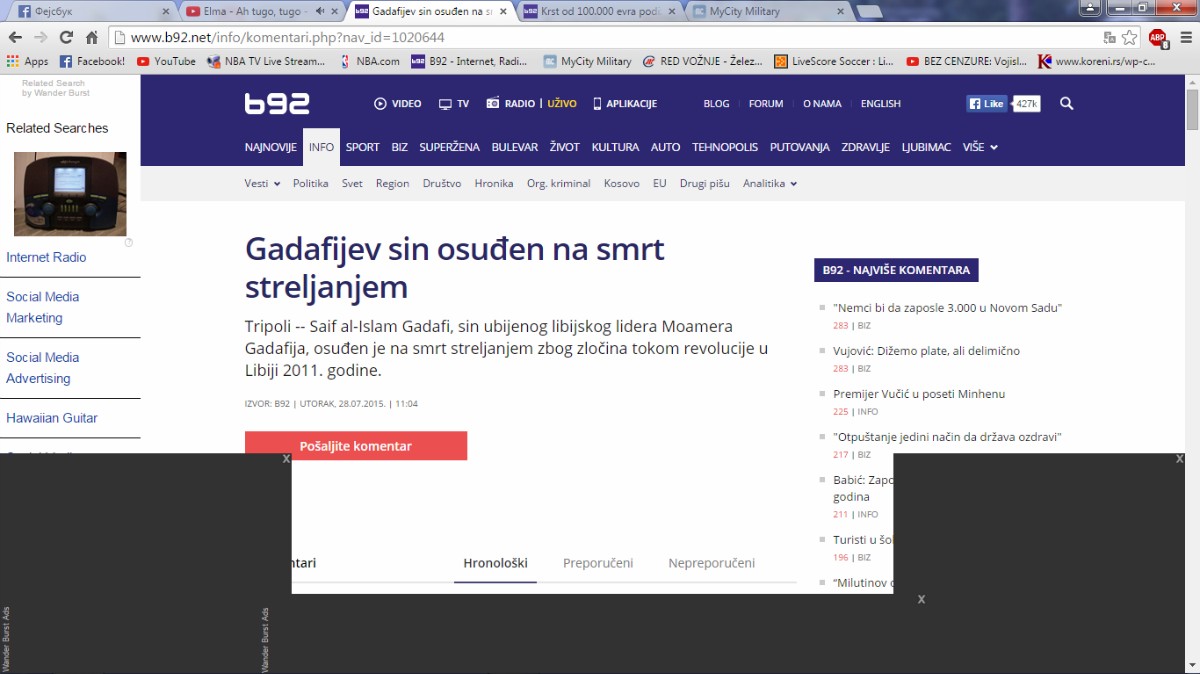Click the B92 logo
Screen dimensions: 1200x674
pos(277,103)
